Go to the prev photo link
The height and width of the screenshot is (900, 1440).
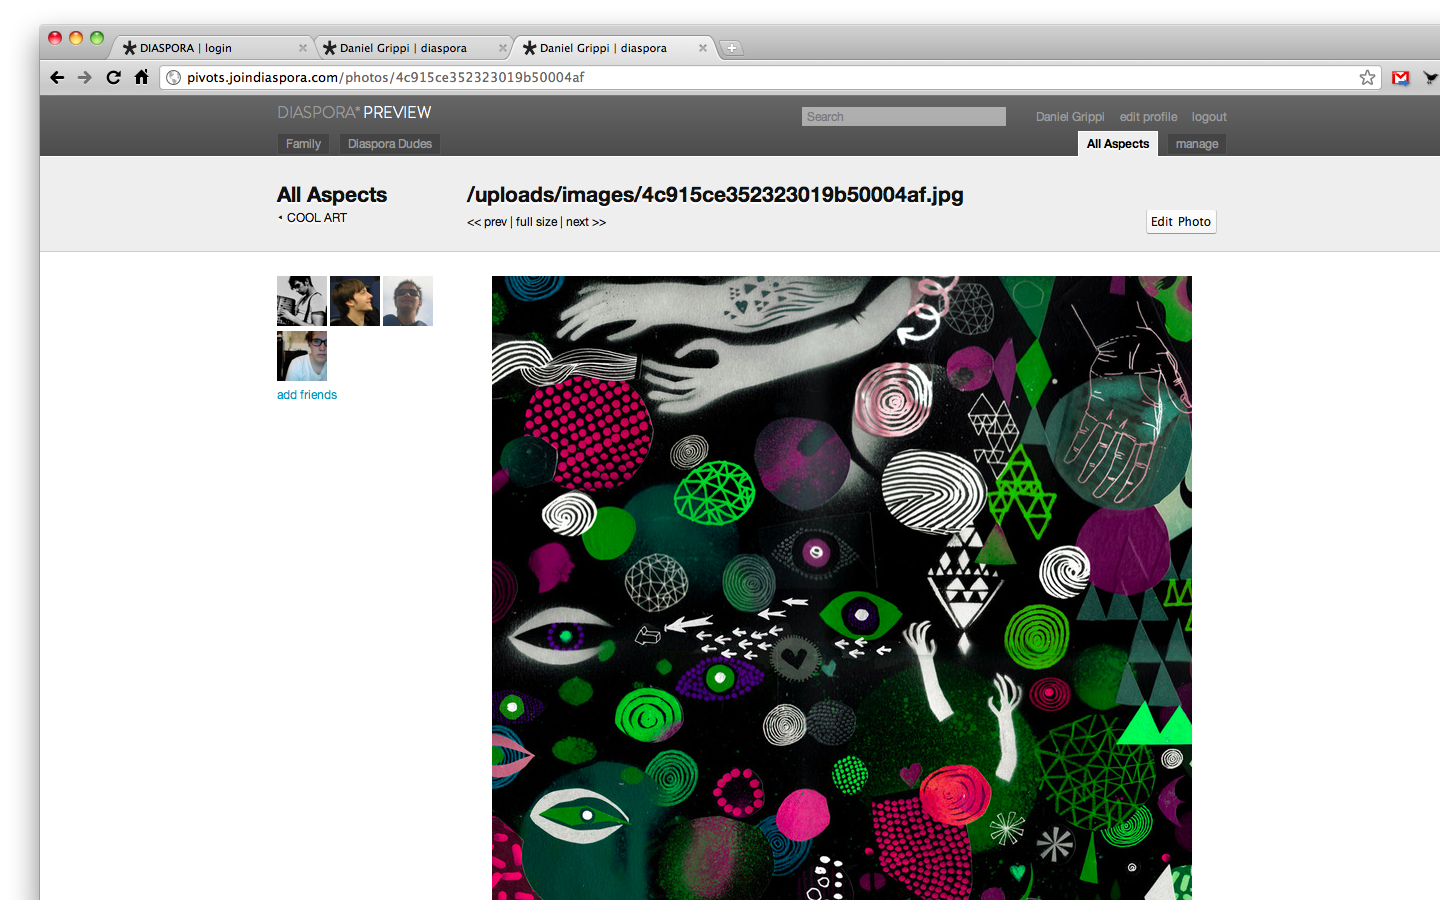488,222
